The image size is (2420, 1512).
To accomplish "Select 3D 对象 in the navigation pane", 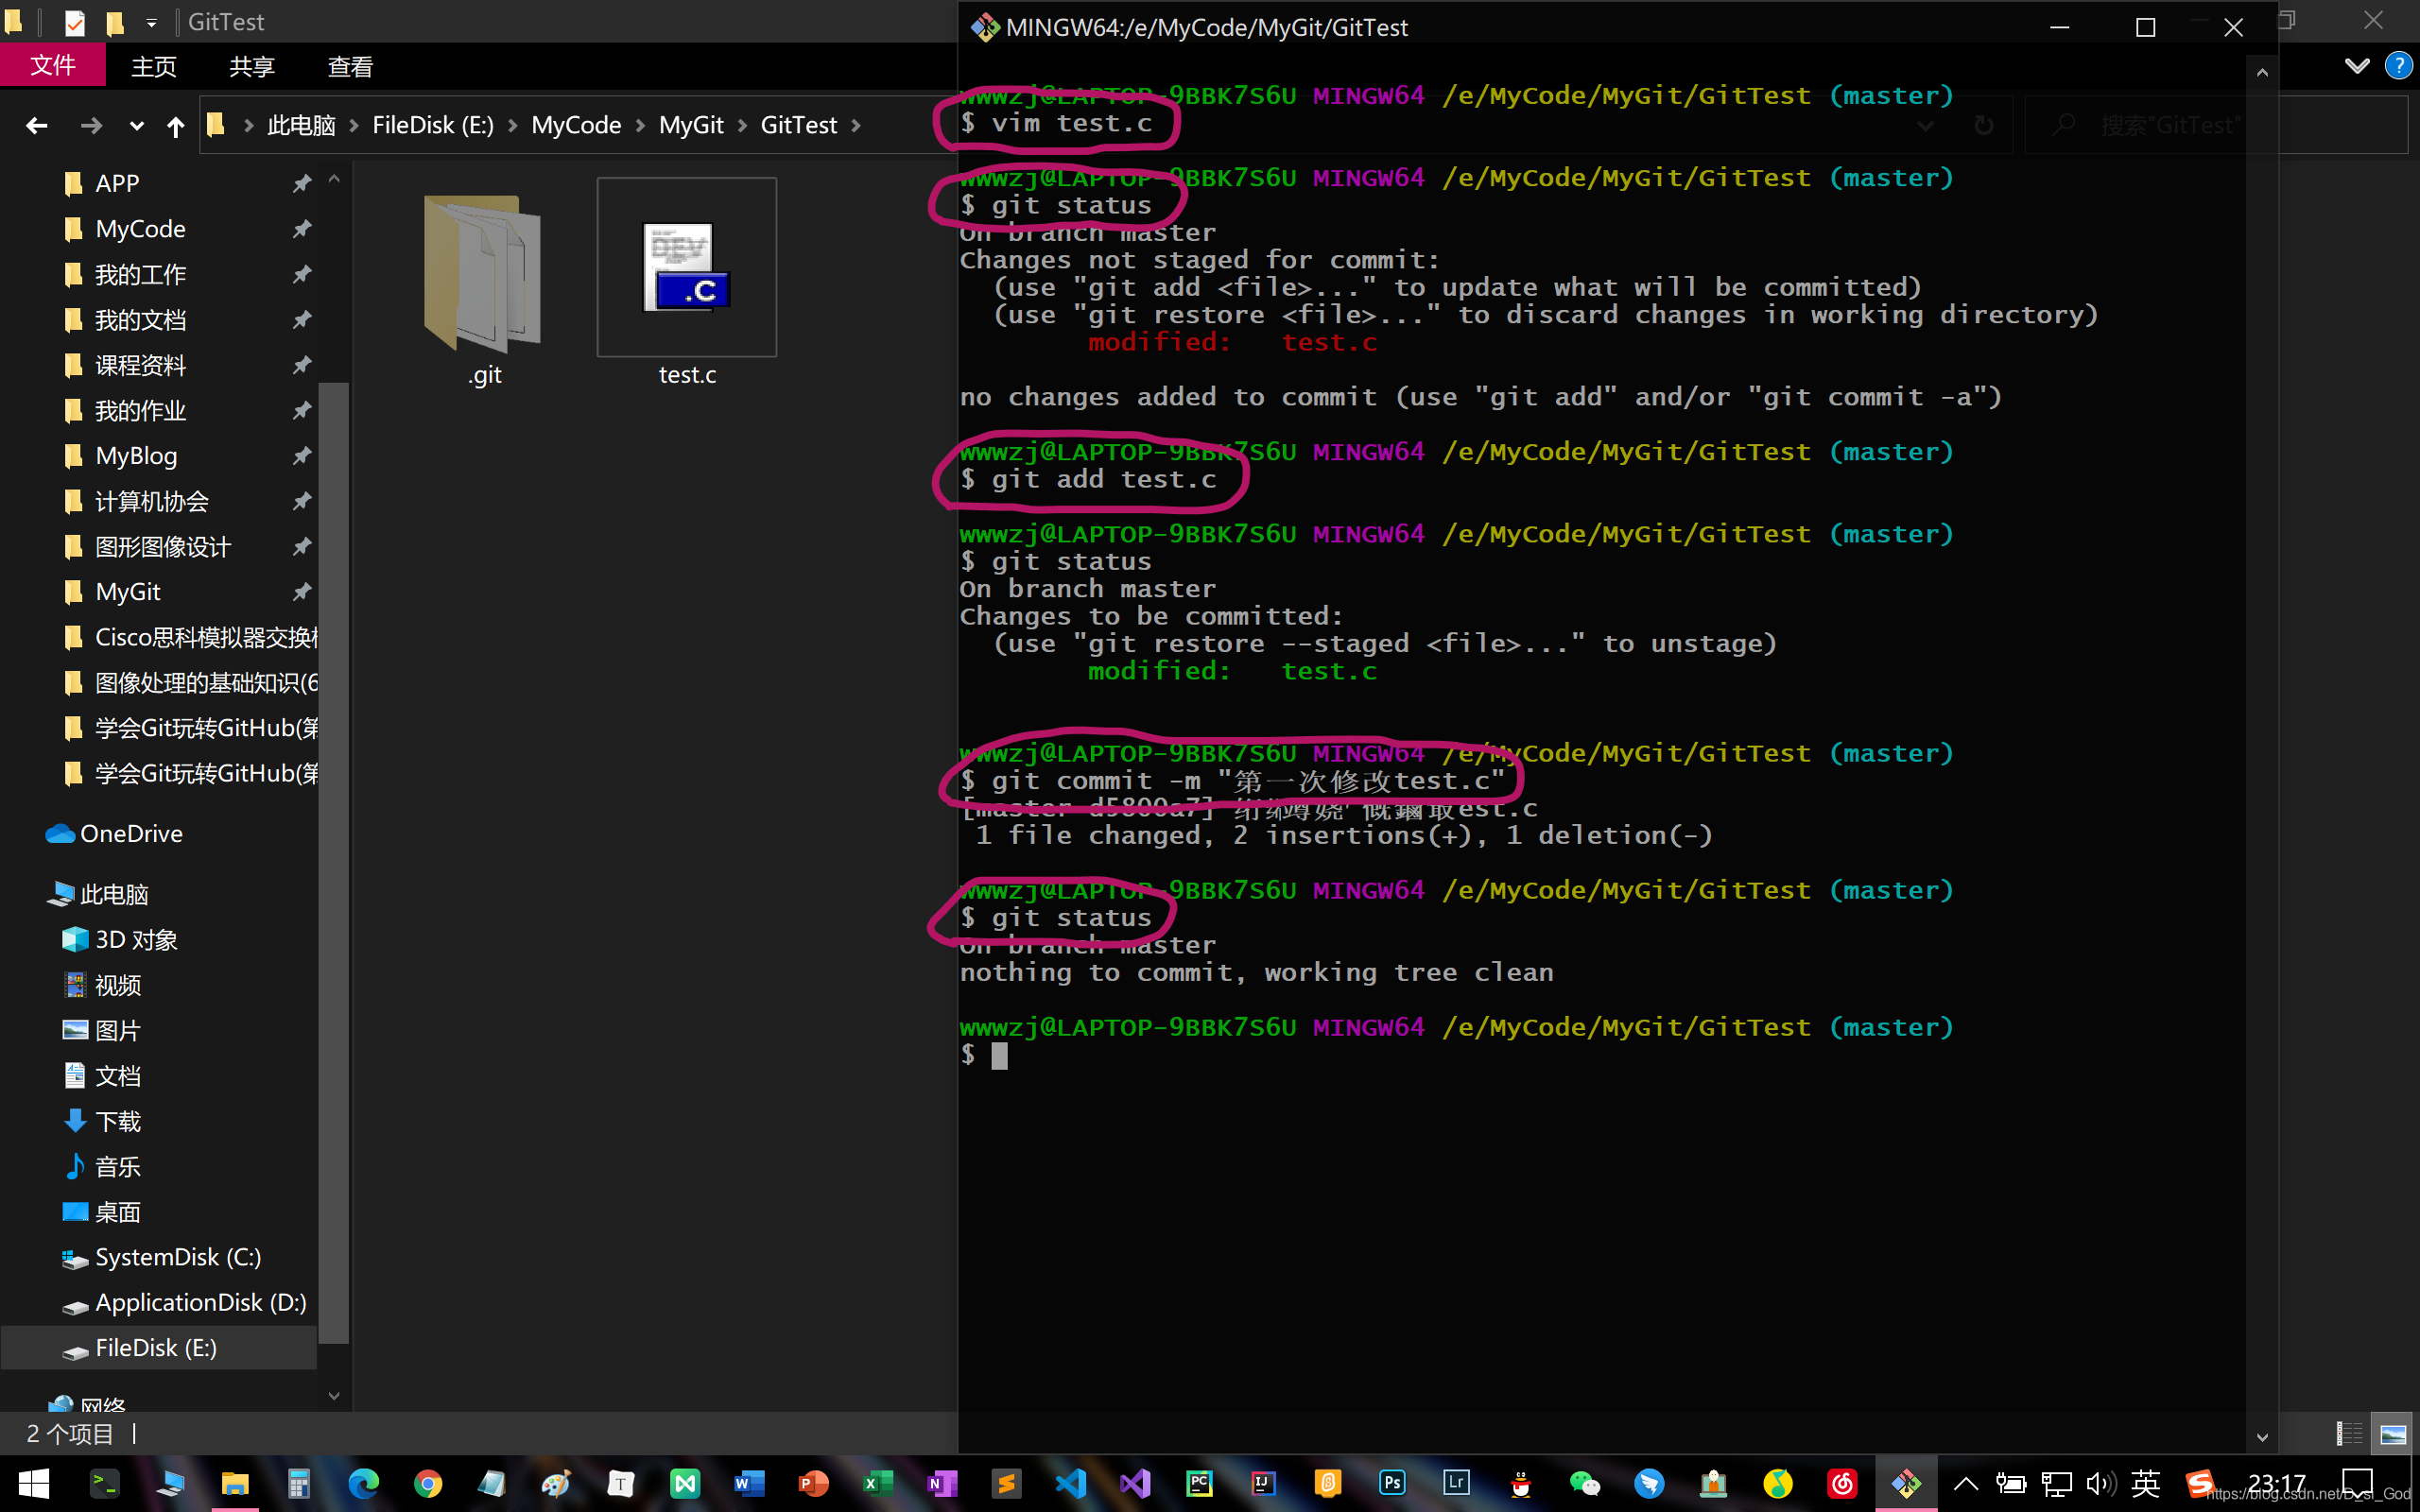I will (136, 940).
